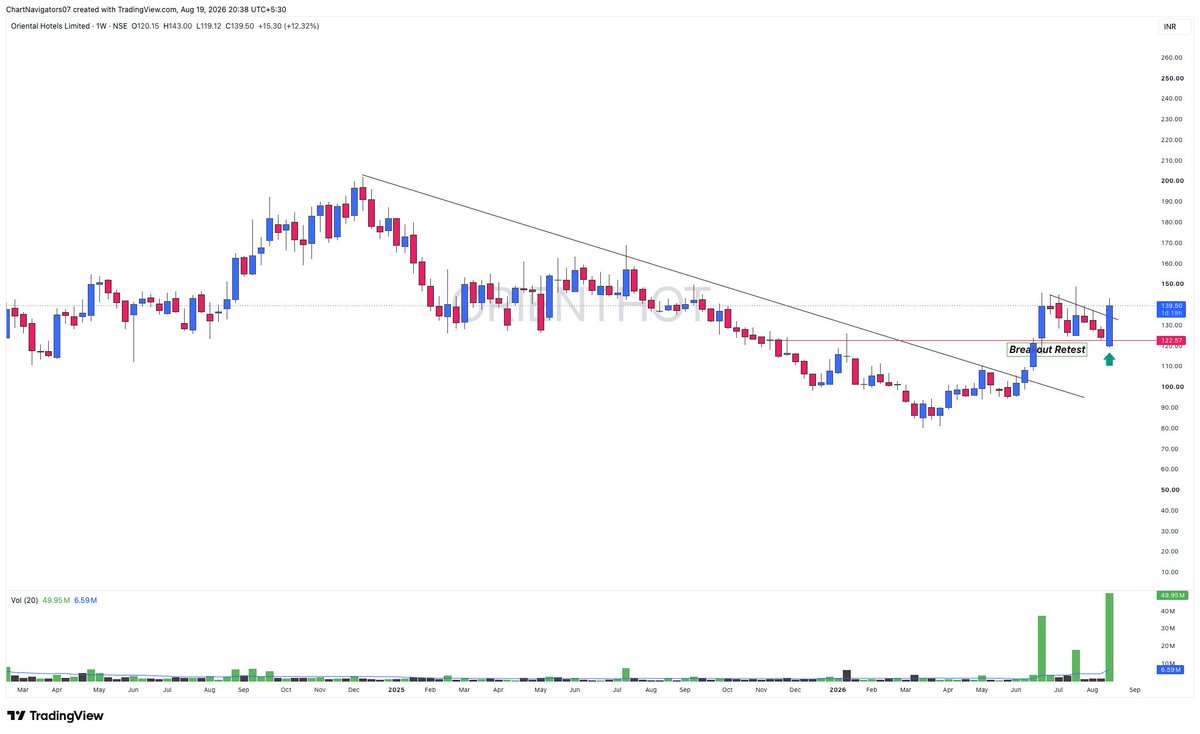
Task: Click the 110.00 price axis label
Action: [x=1172, y=366]
